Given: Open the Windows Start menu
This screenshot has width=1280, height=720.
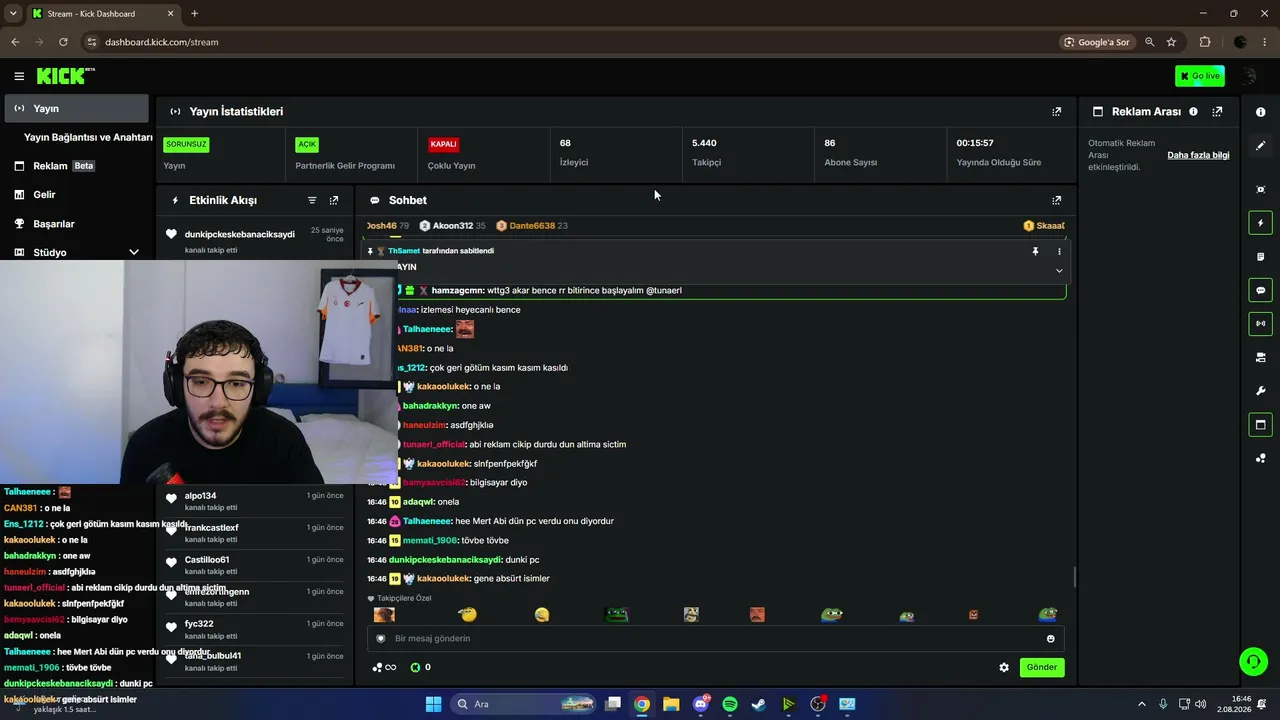Looking at the screenshot, I should coord(433,704).
